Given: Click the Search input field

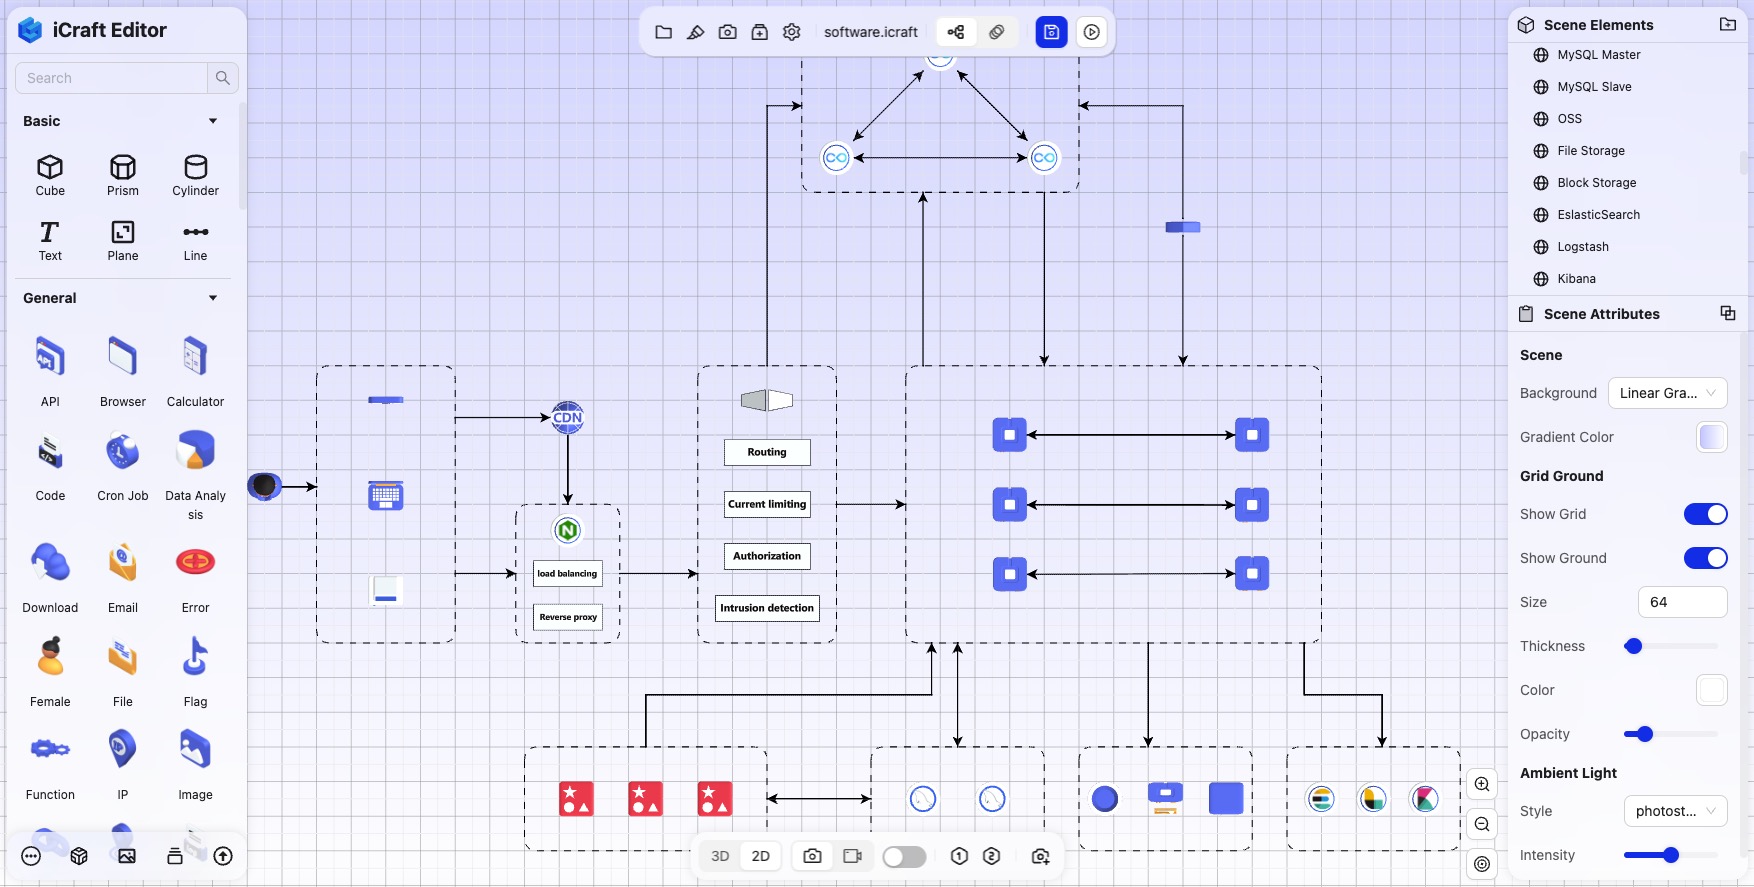Looking at the screenshot, I should pyautogui.click(x=112, y=78).
